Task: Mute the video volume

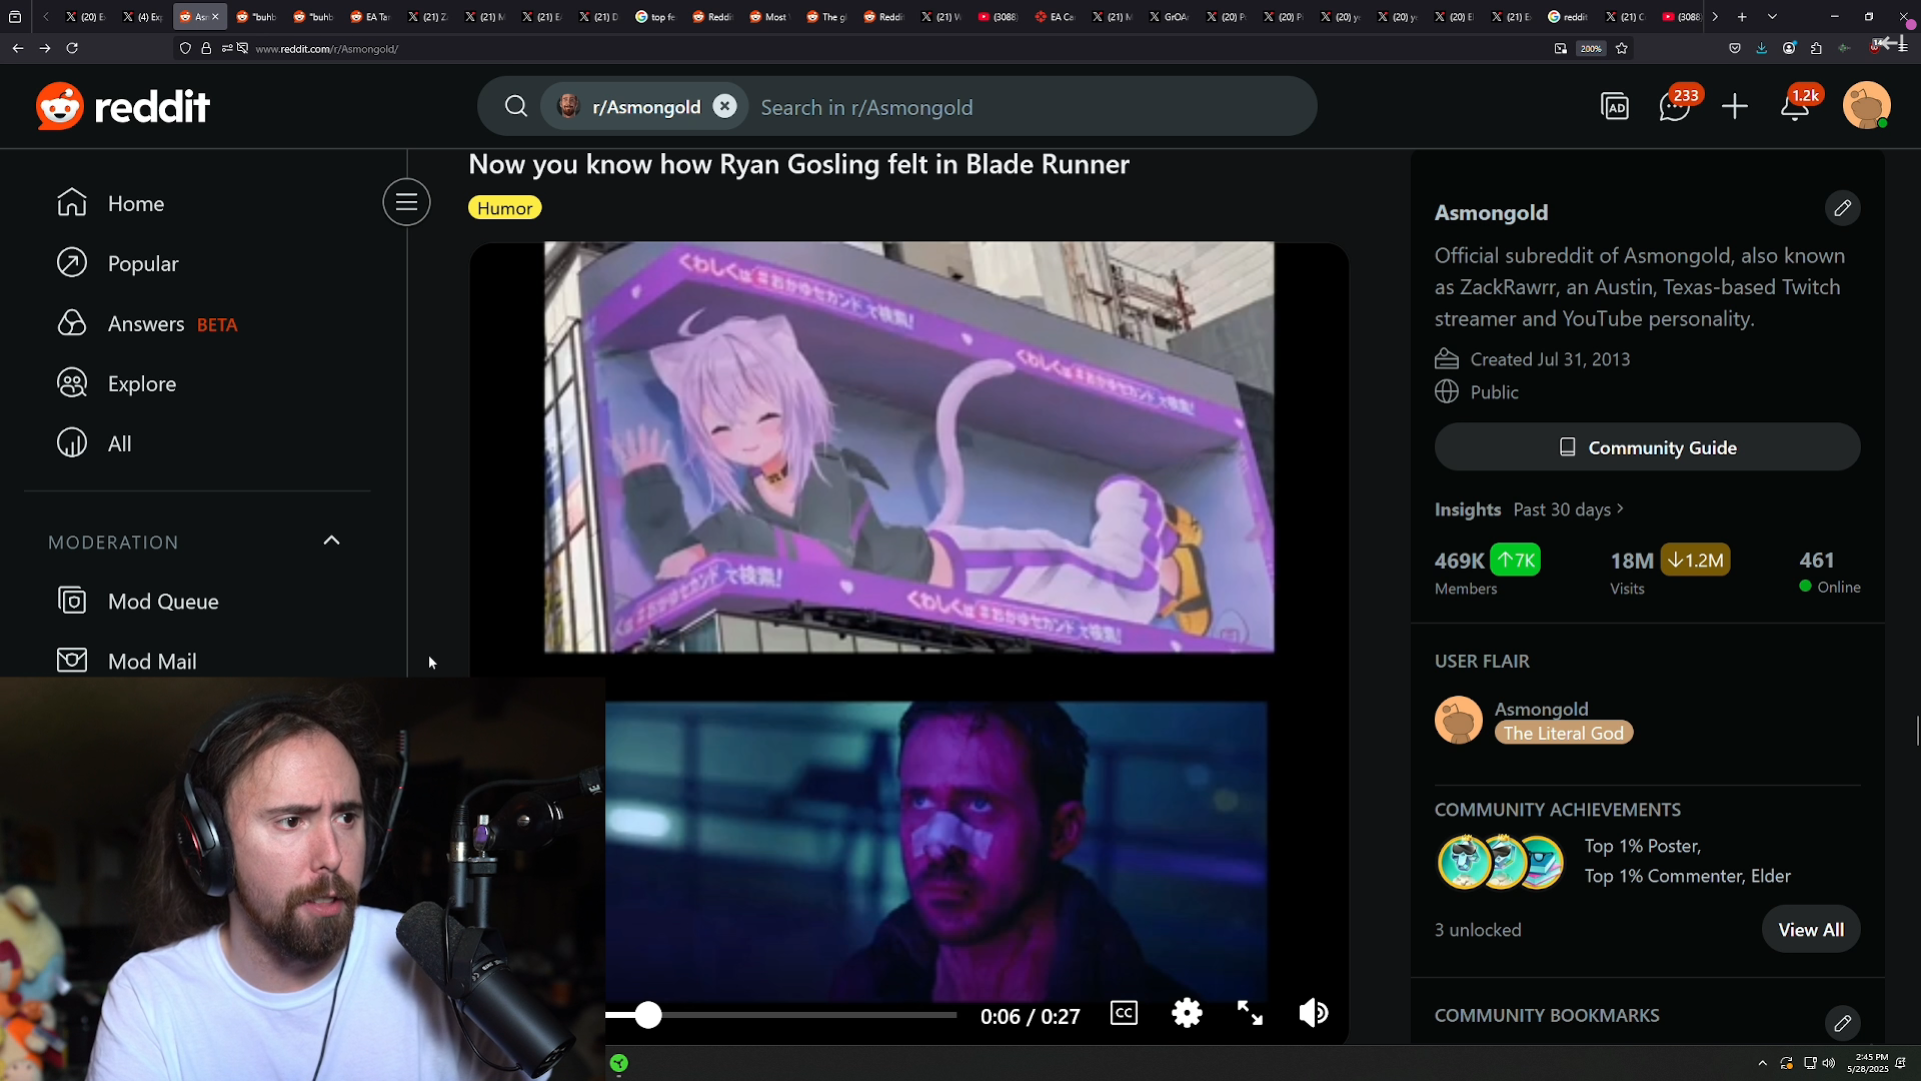Action: pos(1313,1014)
